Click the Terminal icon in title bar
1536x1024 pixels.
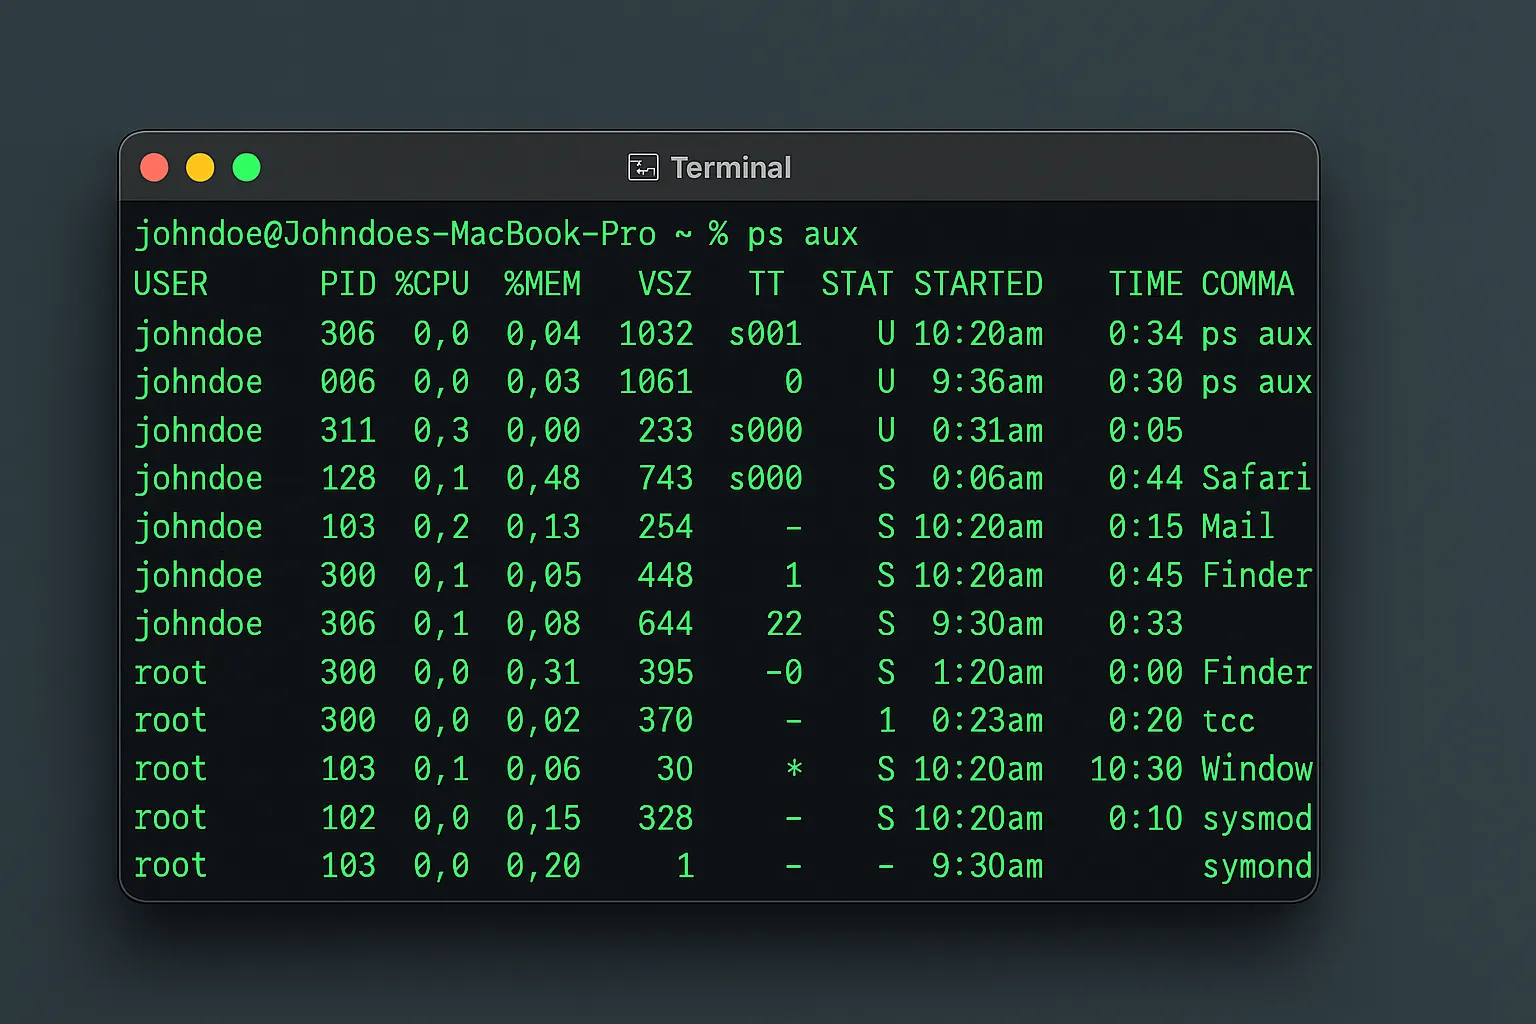pyautogui.click(x=642, y=167)
